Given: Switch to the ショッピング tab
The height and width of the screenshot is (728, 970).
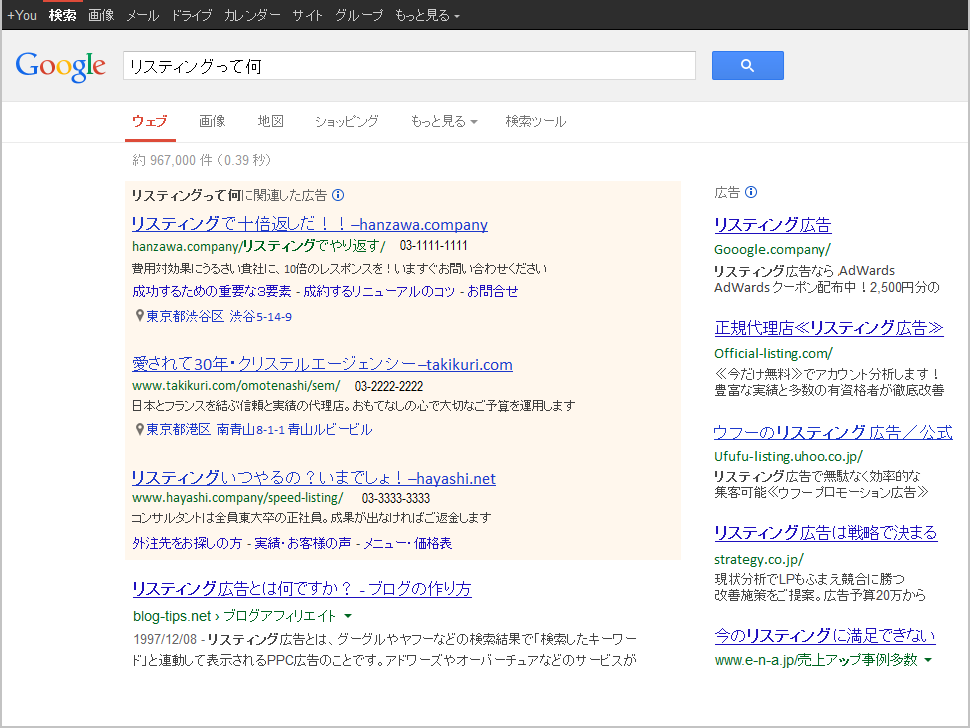Looking at the screenshot, I should 346,121.
